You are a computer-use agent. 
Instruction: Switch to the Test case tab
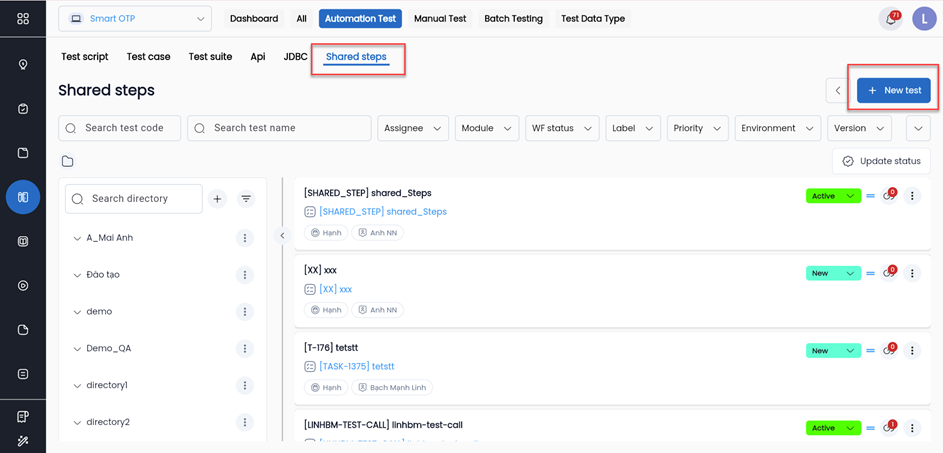pyautogui.click(x=148, y=57)
